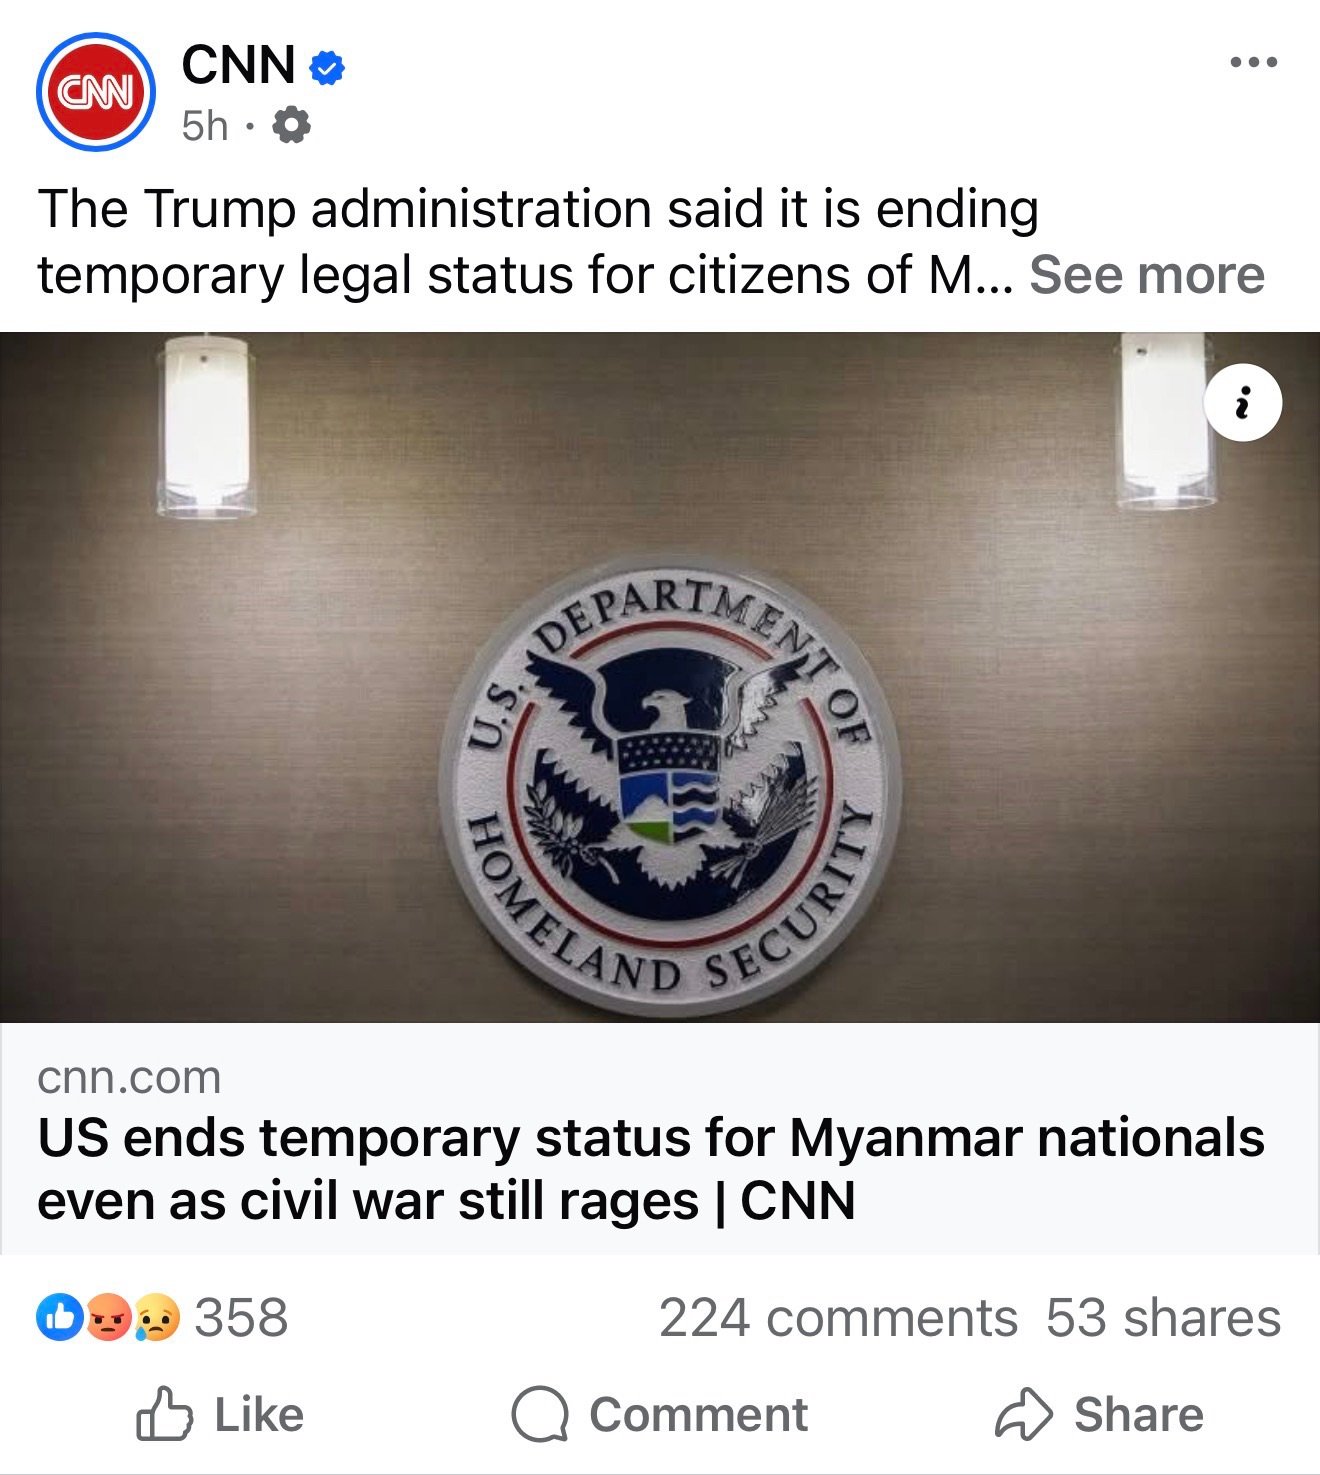The height and width of the screenshot is (1475, 1320).
Task: Click the blue verified badge next to CNN
Action: [327, 67]
